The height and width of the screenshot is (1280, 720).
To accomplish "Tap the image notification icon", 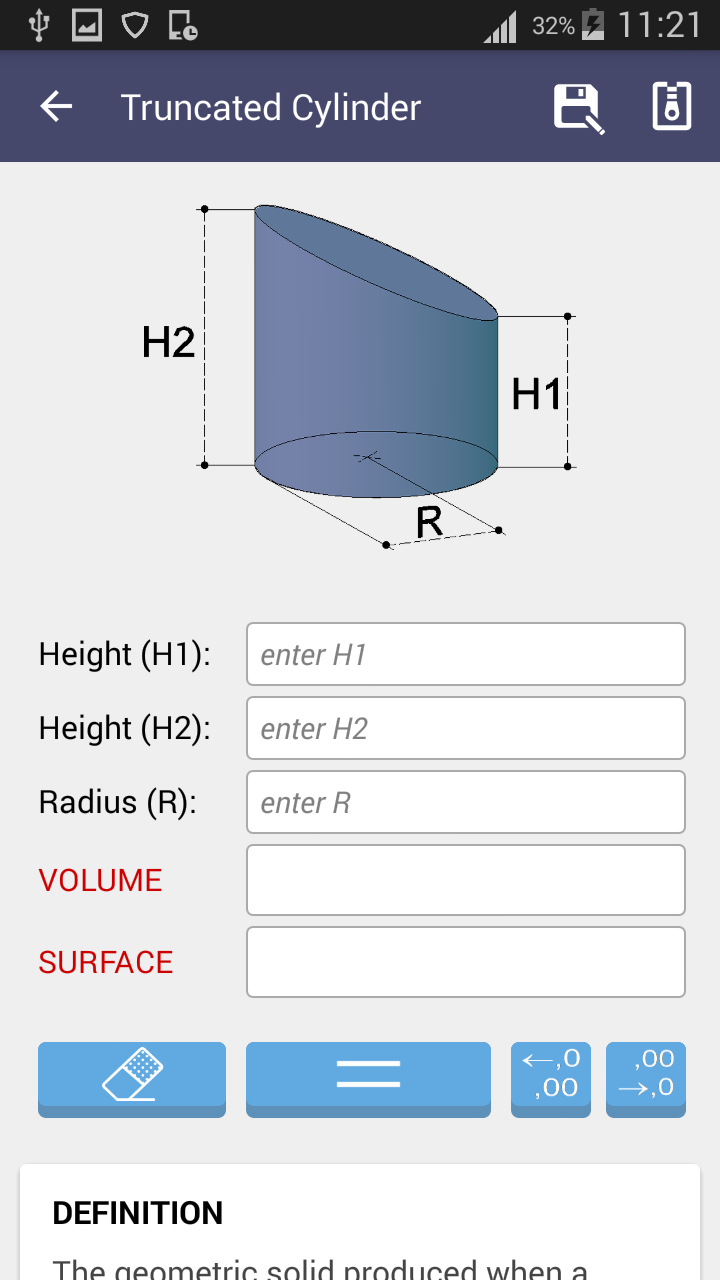I will [x=87, y=25].
